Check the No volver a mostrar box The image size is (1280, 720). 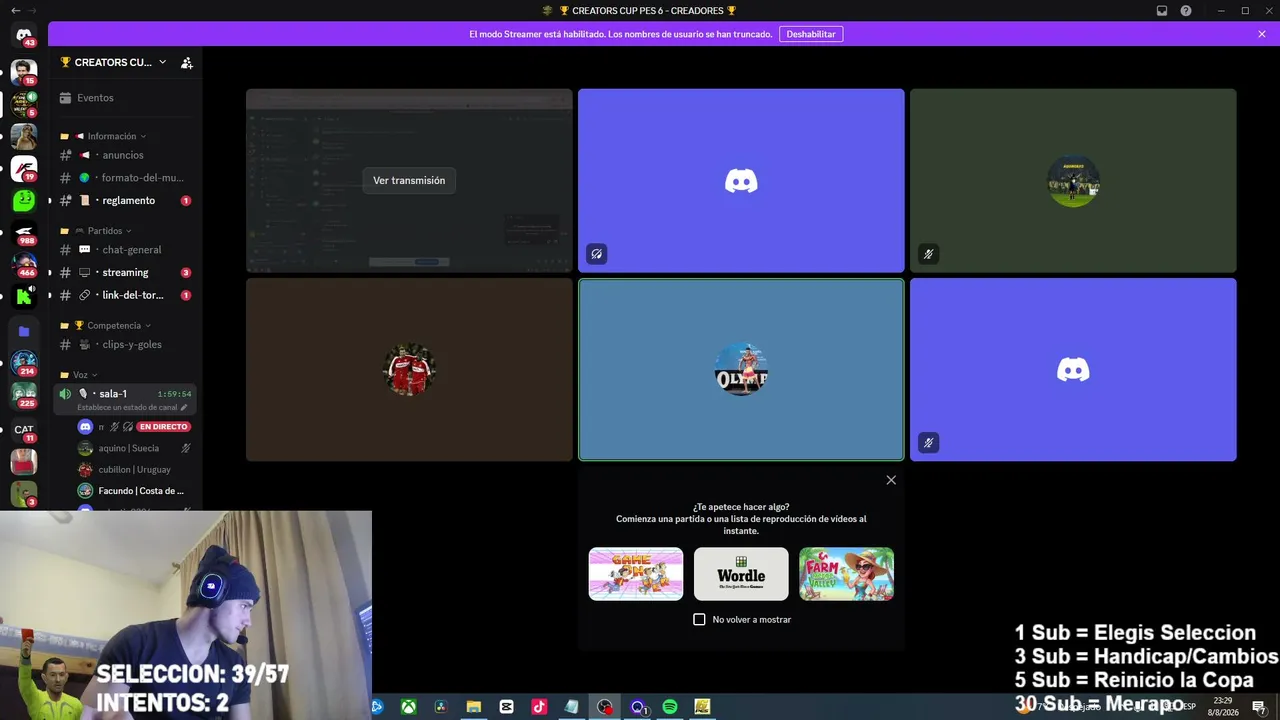pyautogui.click(x=699, y=620)
